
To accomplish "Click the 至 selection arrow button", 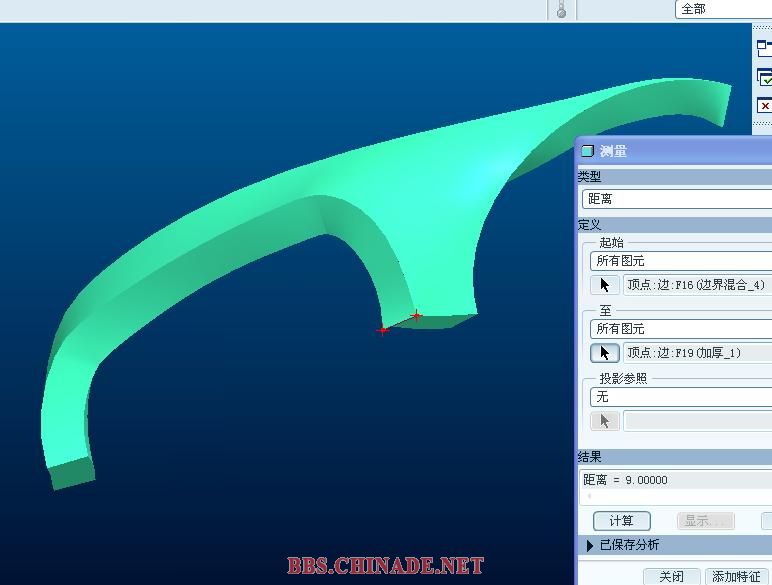I will pos(605,353).
